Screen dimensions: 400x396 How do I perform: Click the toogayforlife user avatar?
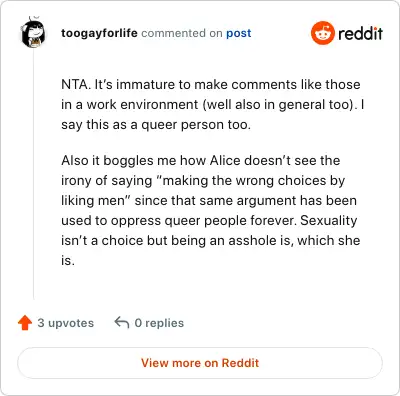click(33, 33)
